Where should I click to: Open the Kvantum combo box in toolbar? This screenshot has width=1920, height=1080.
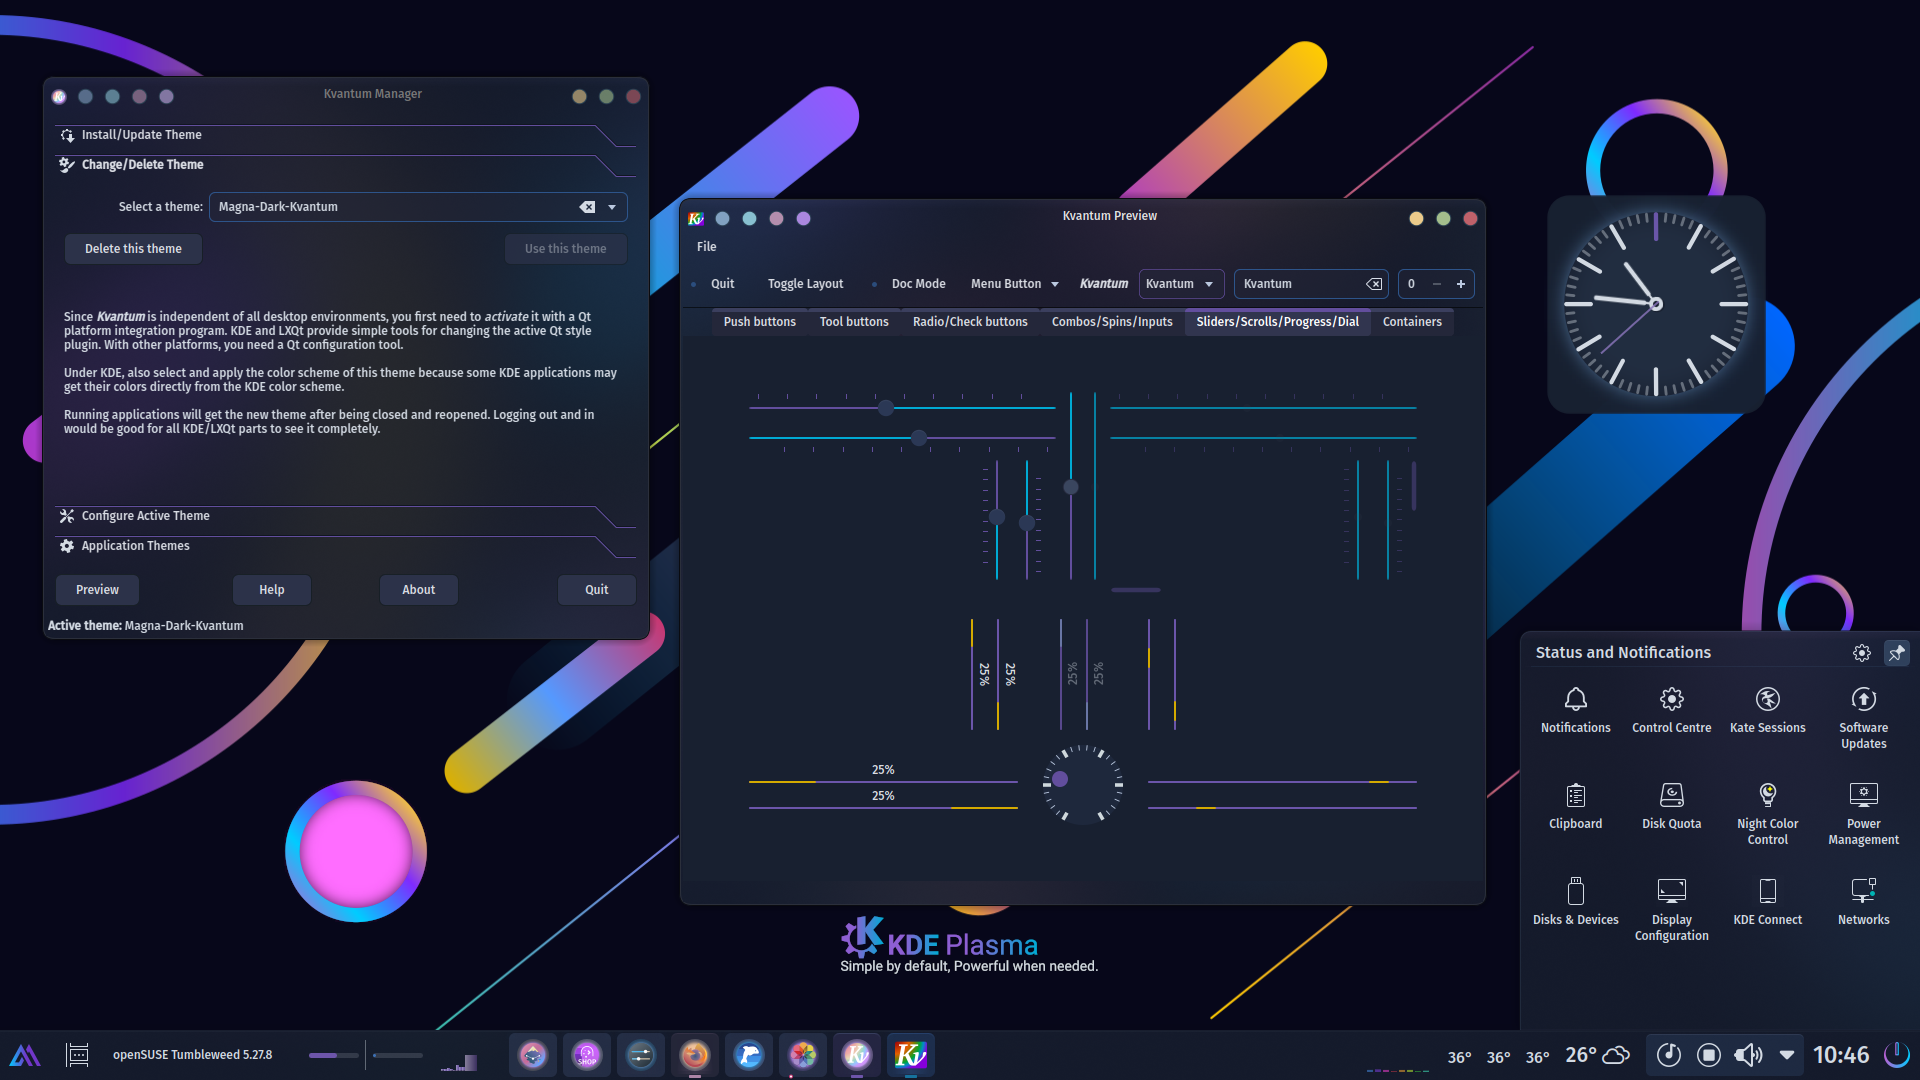pyautogui.click(x=1181, y=284)
